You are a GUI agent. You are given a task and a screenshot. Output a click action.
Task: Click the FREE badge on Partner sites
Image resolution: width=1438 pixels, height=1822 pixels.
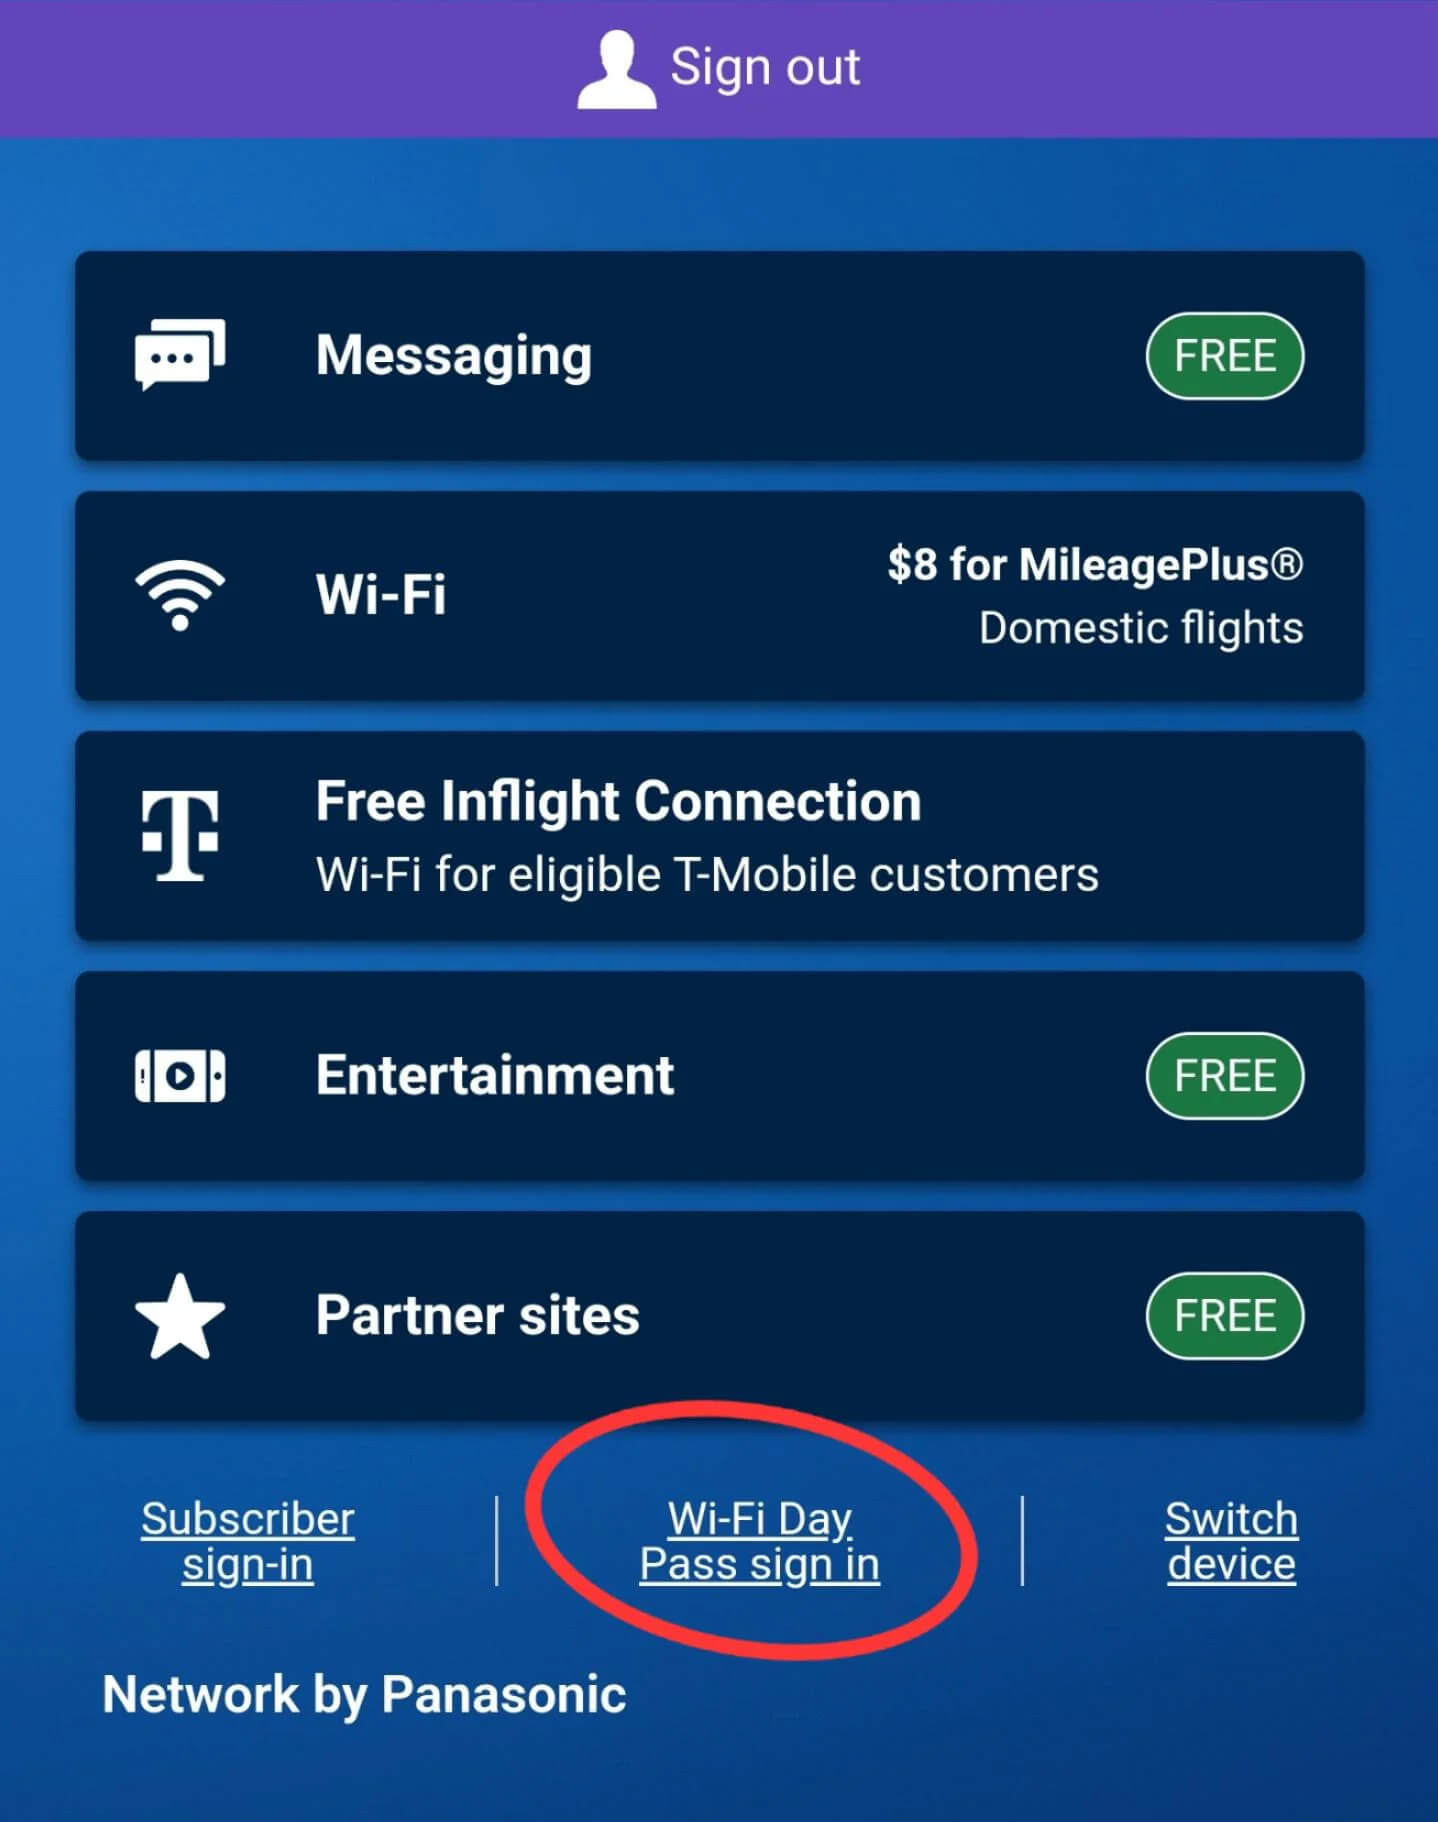click(1225, 1316)
